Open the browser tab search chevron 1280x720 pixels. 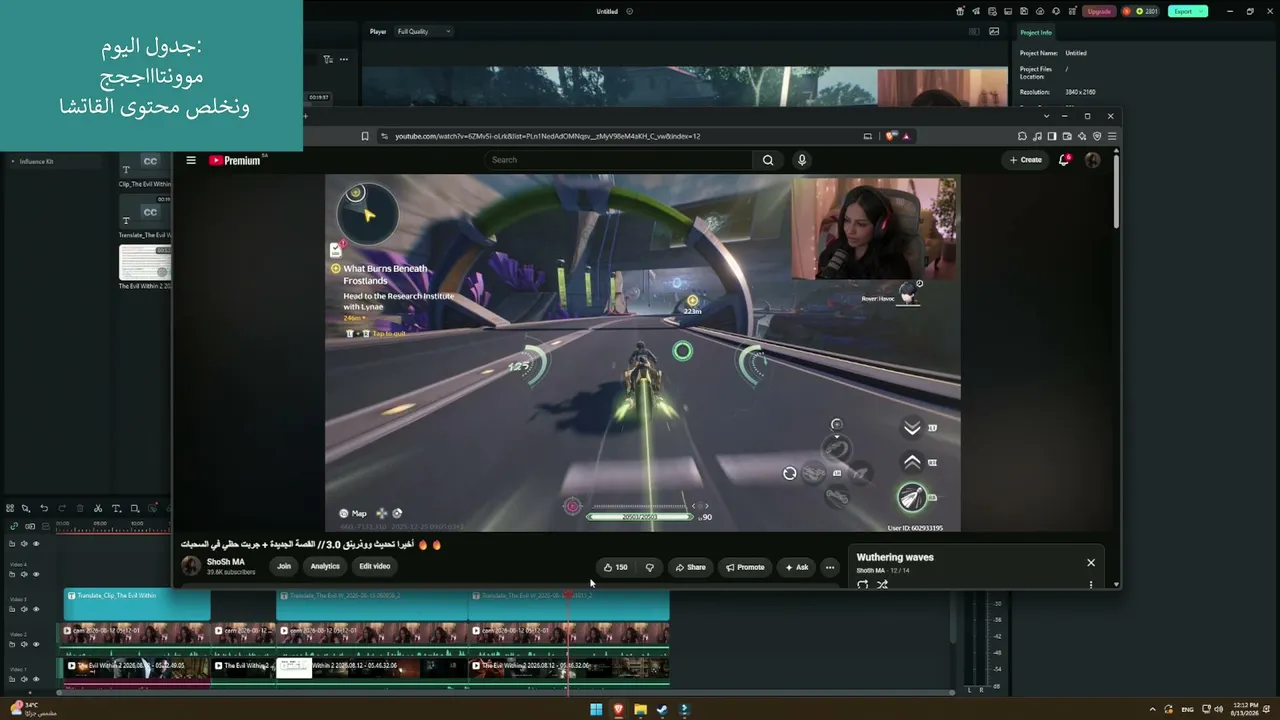[x=1047, y=116]
